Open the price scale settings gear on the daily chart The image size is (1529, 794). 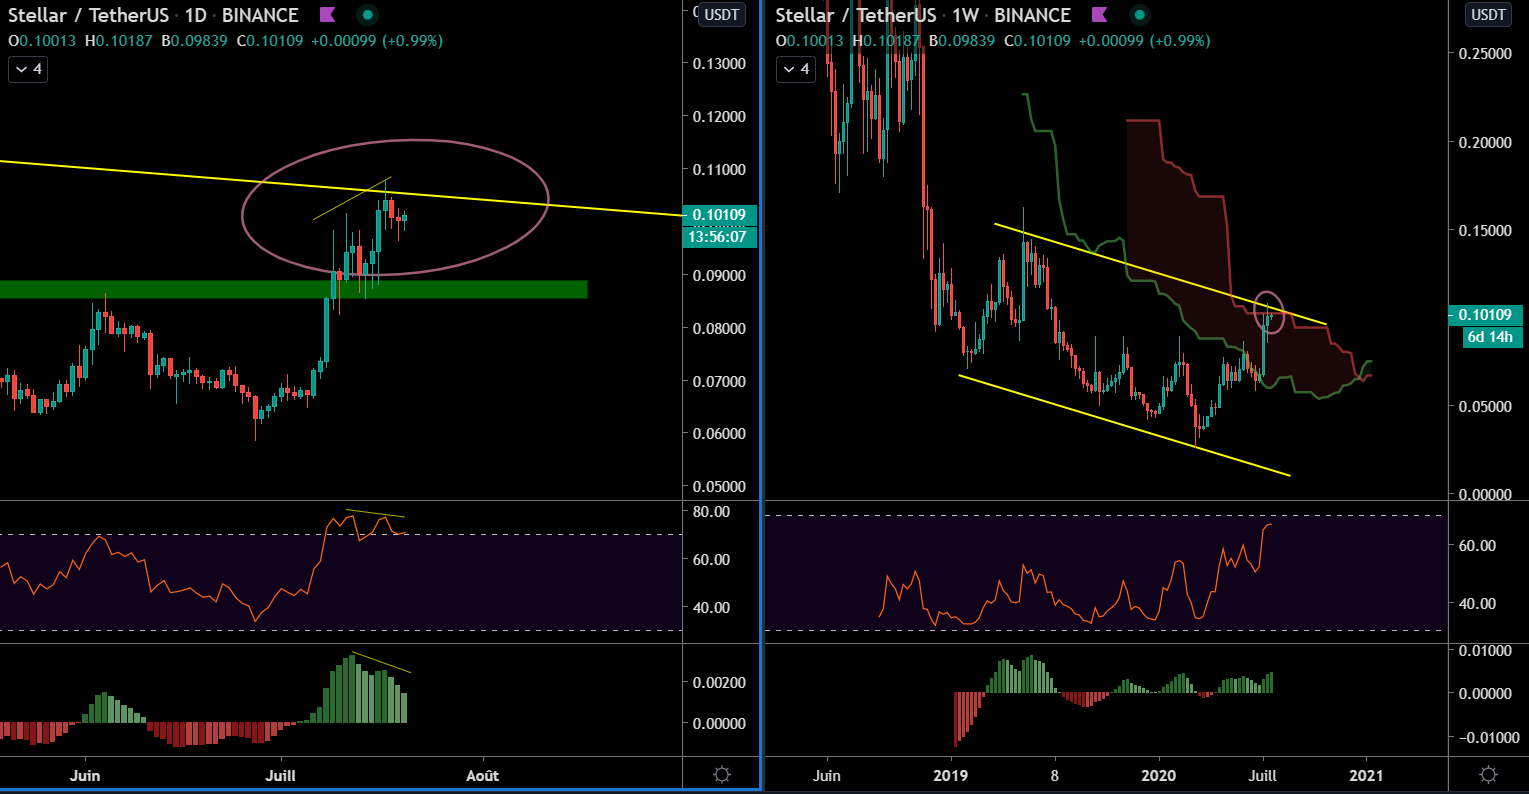coord(721,773)
